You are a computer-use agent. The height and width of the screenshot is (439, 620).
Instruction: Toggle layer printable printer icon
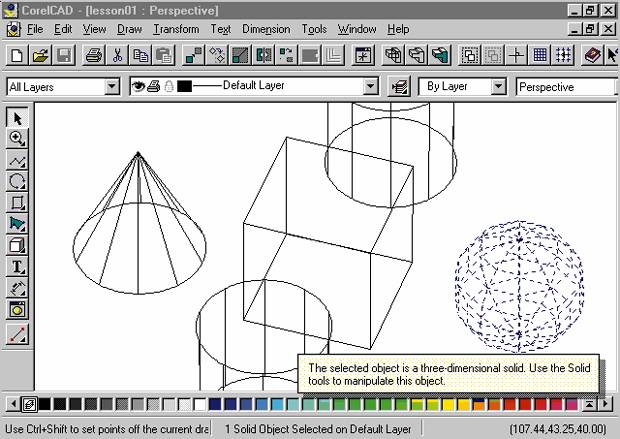pyautogui.click(x=153, y=86)
